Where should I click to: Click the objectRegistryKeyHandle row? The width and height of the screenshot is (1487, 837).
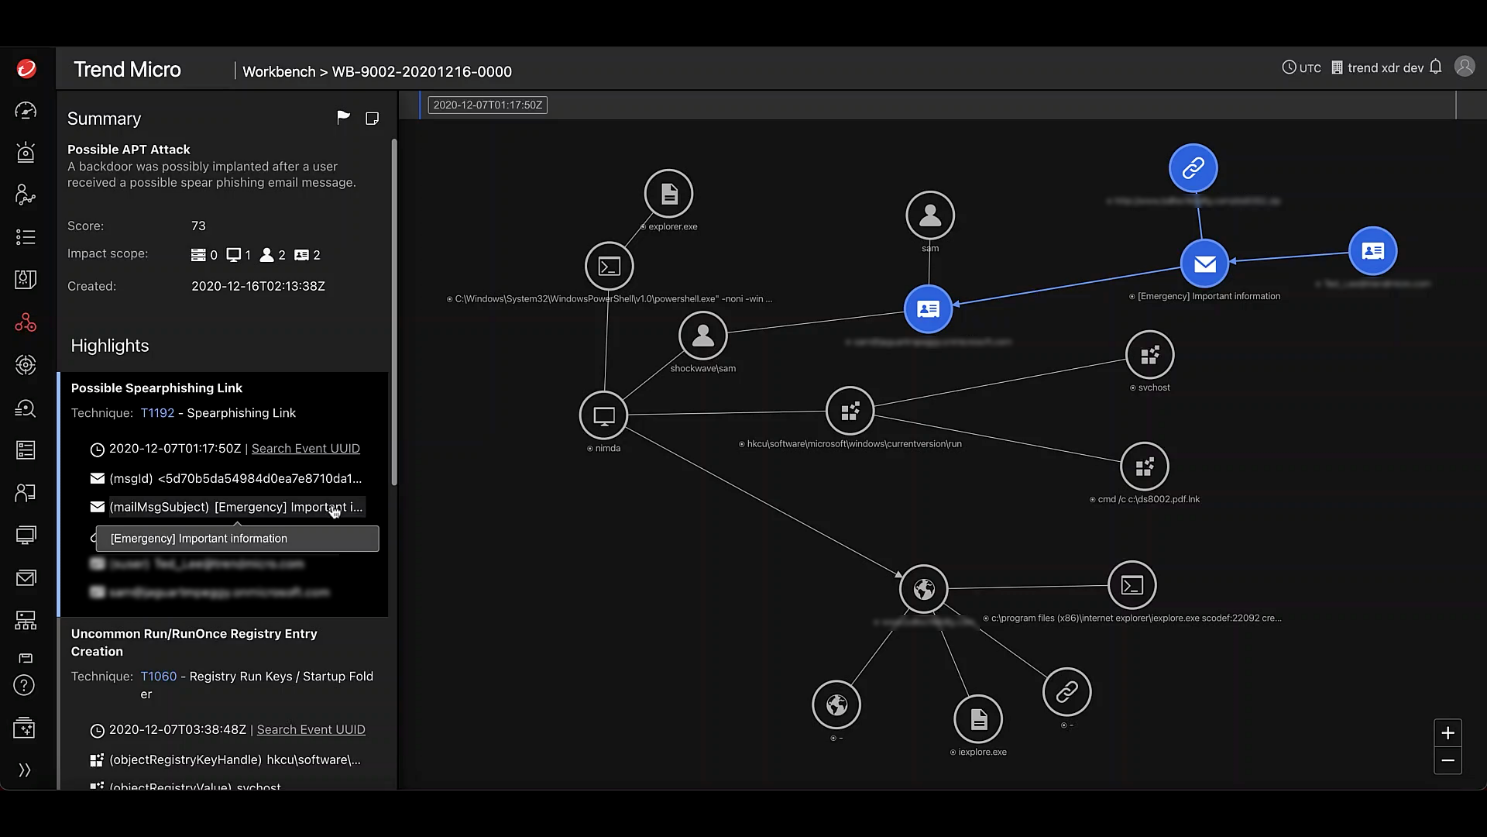[x=227, y=760]
